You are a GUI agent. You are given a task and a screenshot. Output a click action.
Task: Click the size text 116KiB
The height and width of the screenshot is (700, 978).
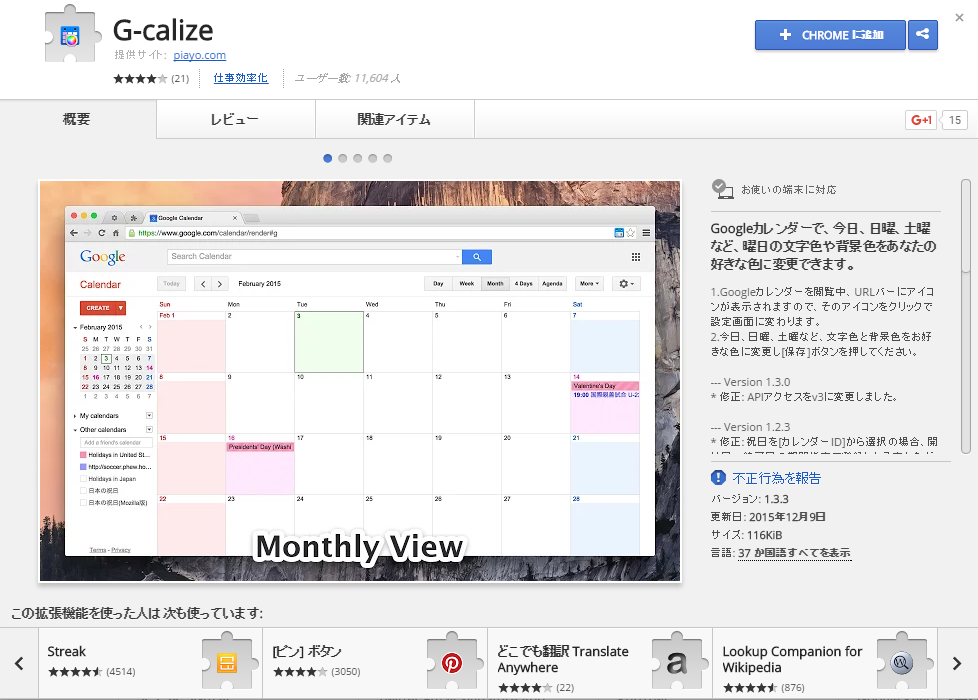tap(764, 535)
